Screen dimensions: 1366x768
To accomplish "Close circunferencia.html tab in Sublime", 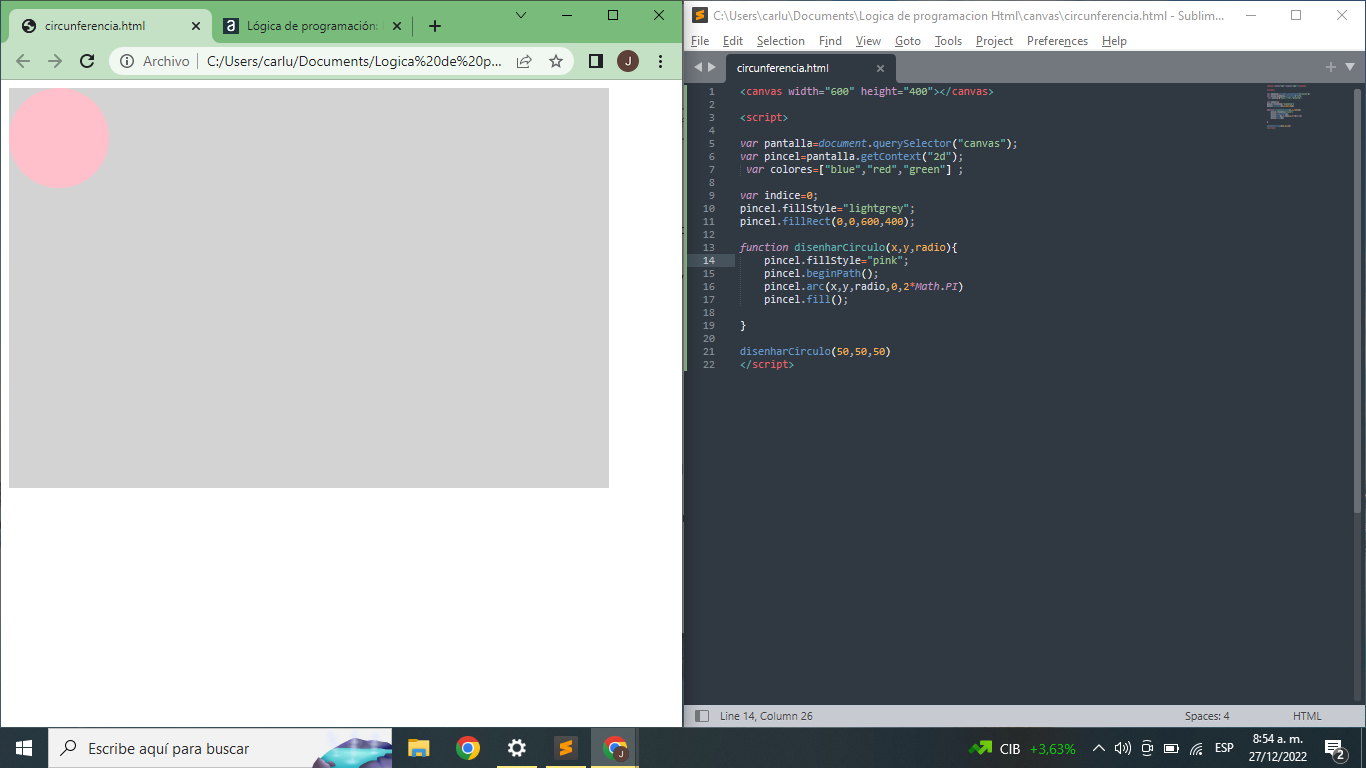I will point(880,68).
